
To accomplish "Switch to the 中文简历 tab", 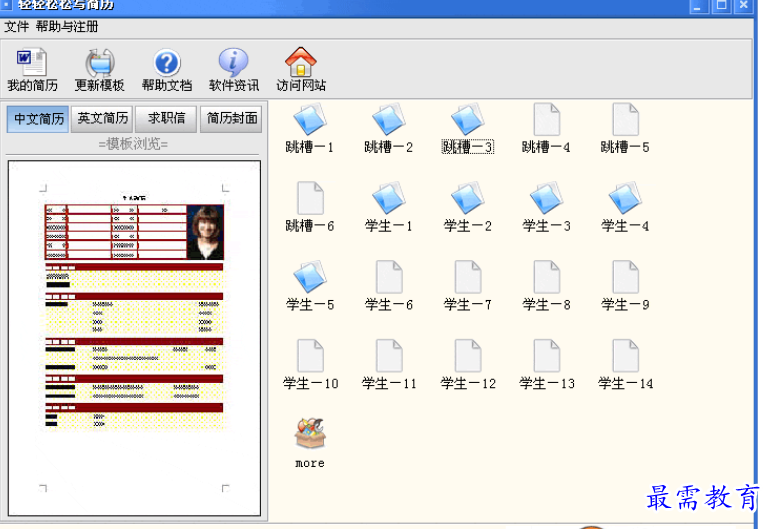I will click(38, 119).
